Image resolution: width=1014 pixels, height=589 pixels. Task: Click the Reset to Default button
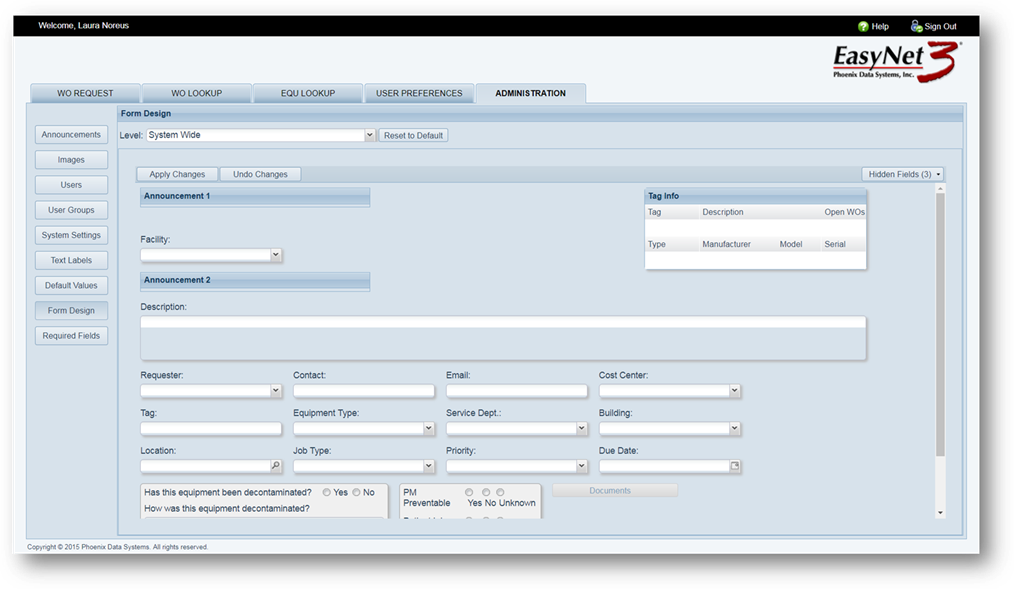[x=413, y=135]
